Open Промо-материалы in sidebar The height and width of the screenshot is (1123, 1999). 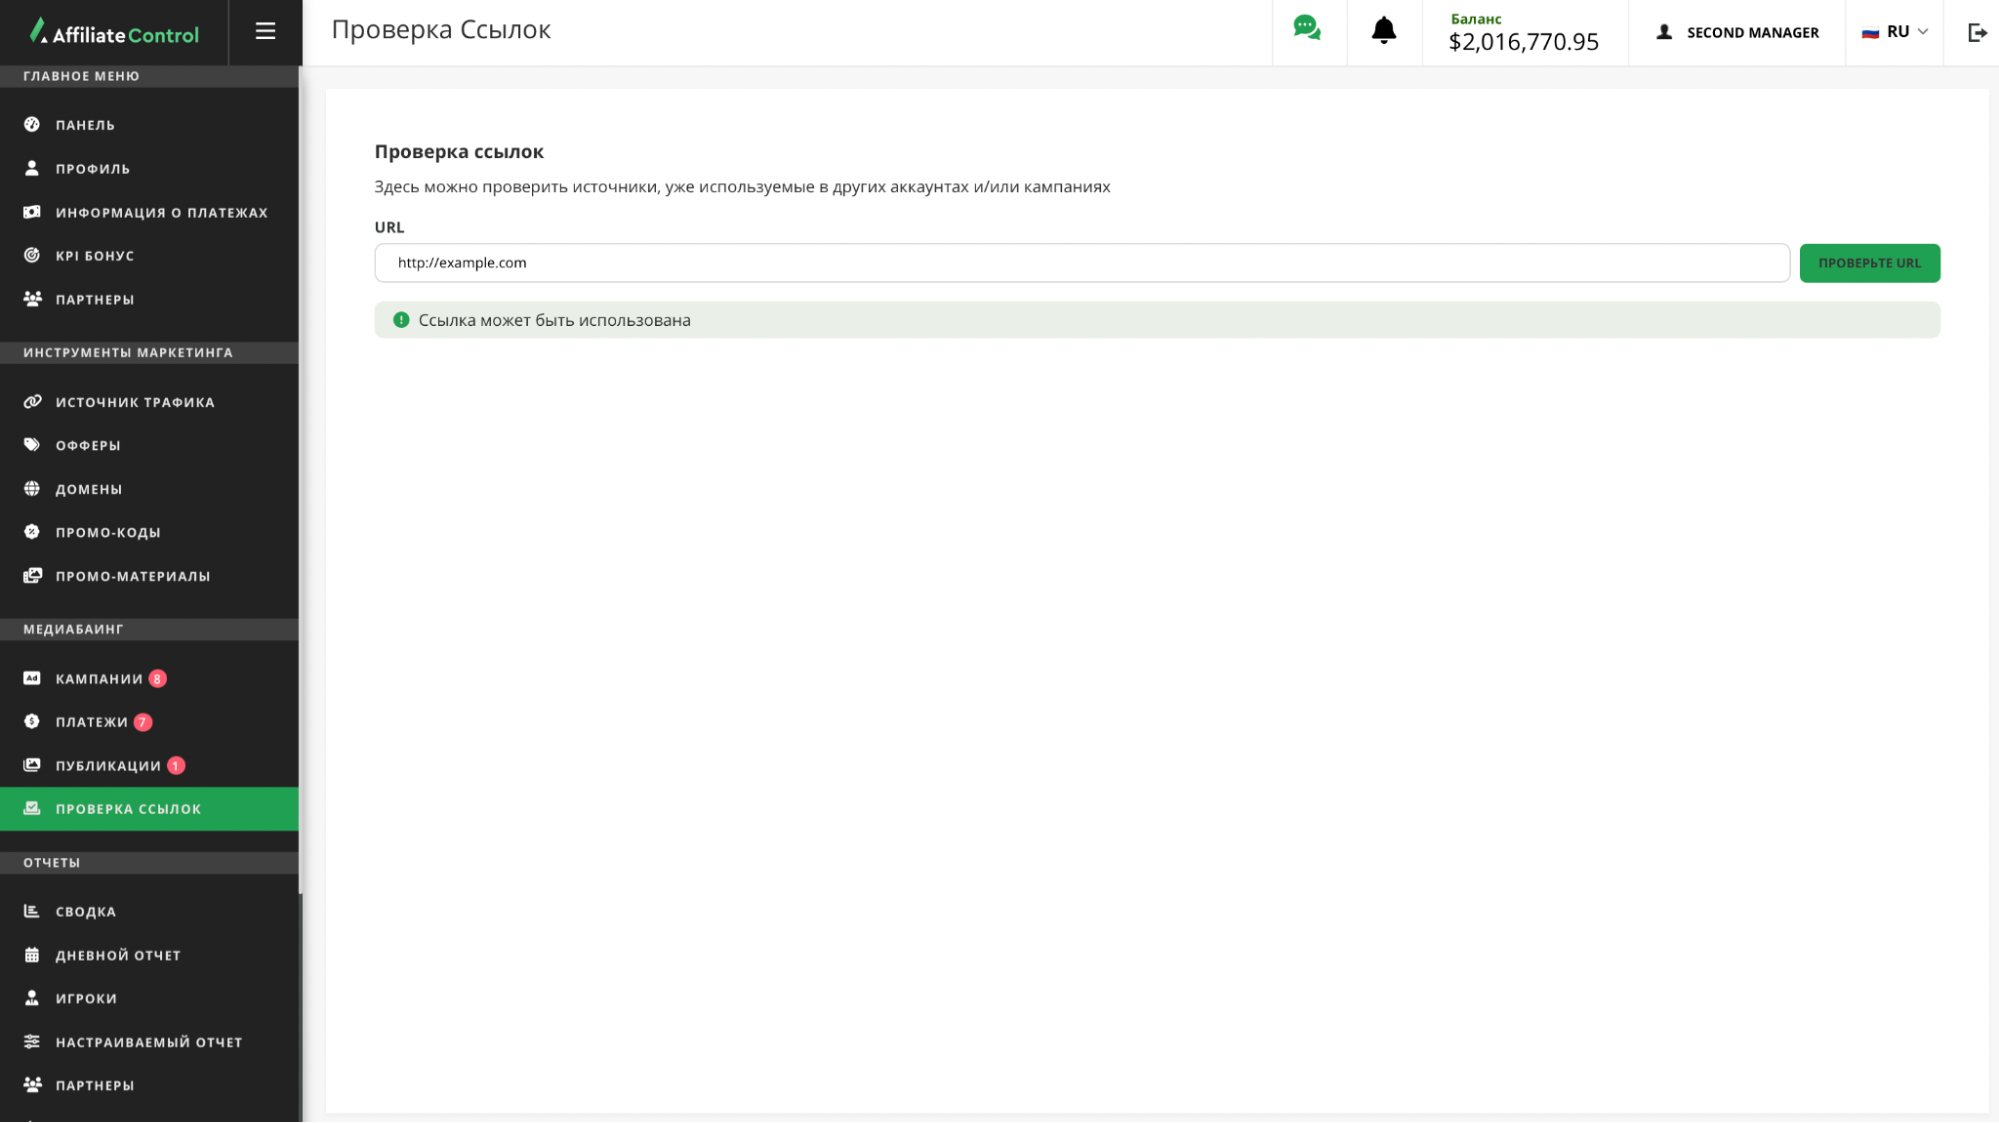coord(132,576)
